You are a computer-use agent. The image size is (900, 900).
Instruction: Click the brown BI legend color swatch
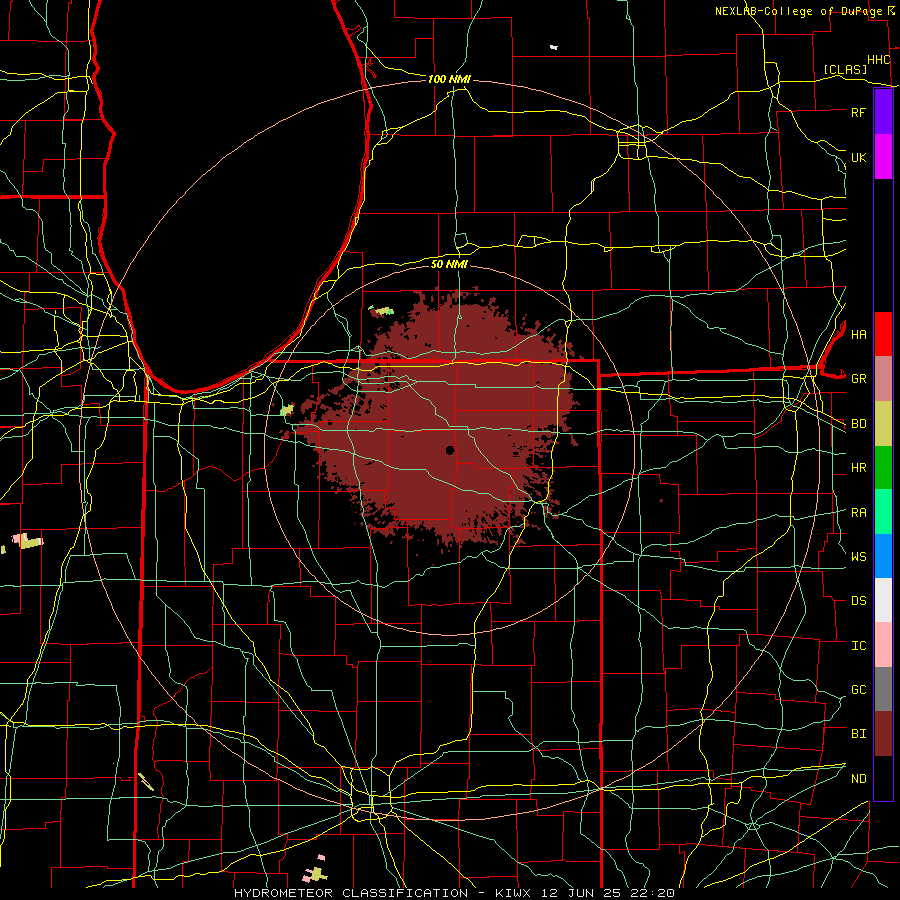pos(883,734)
